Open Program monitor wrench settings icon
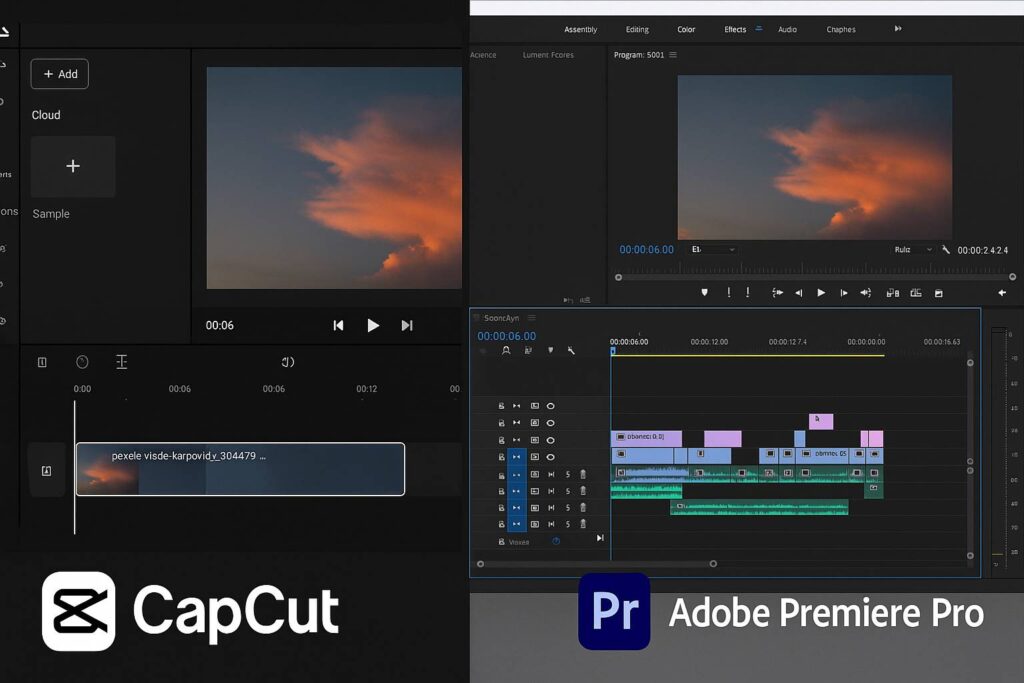 point(946,249)
